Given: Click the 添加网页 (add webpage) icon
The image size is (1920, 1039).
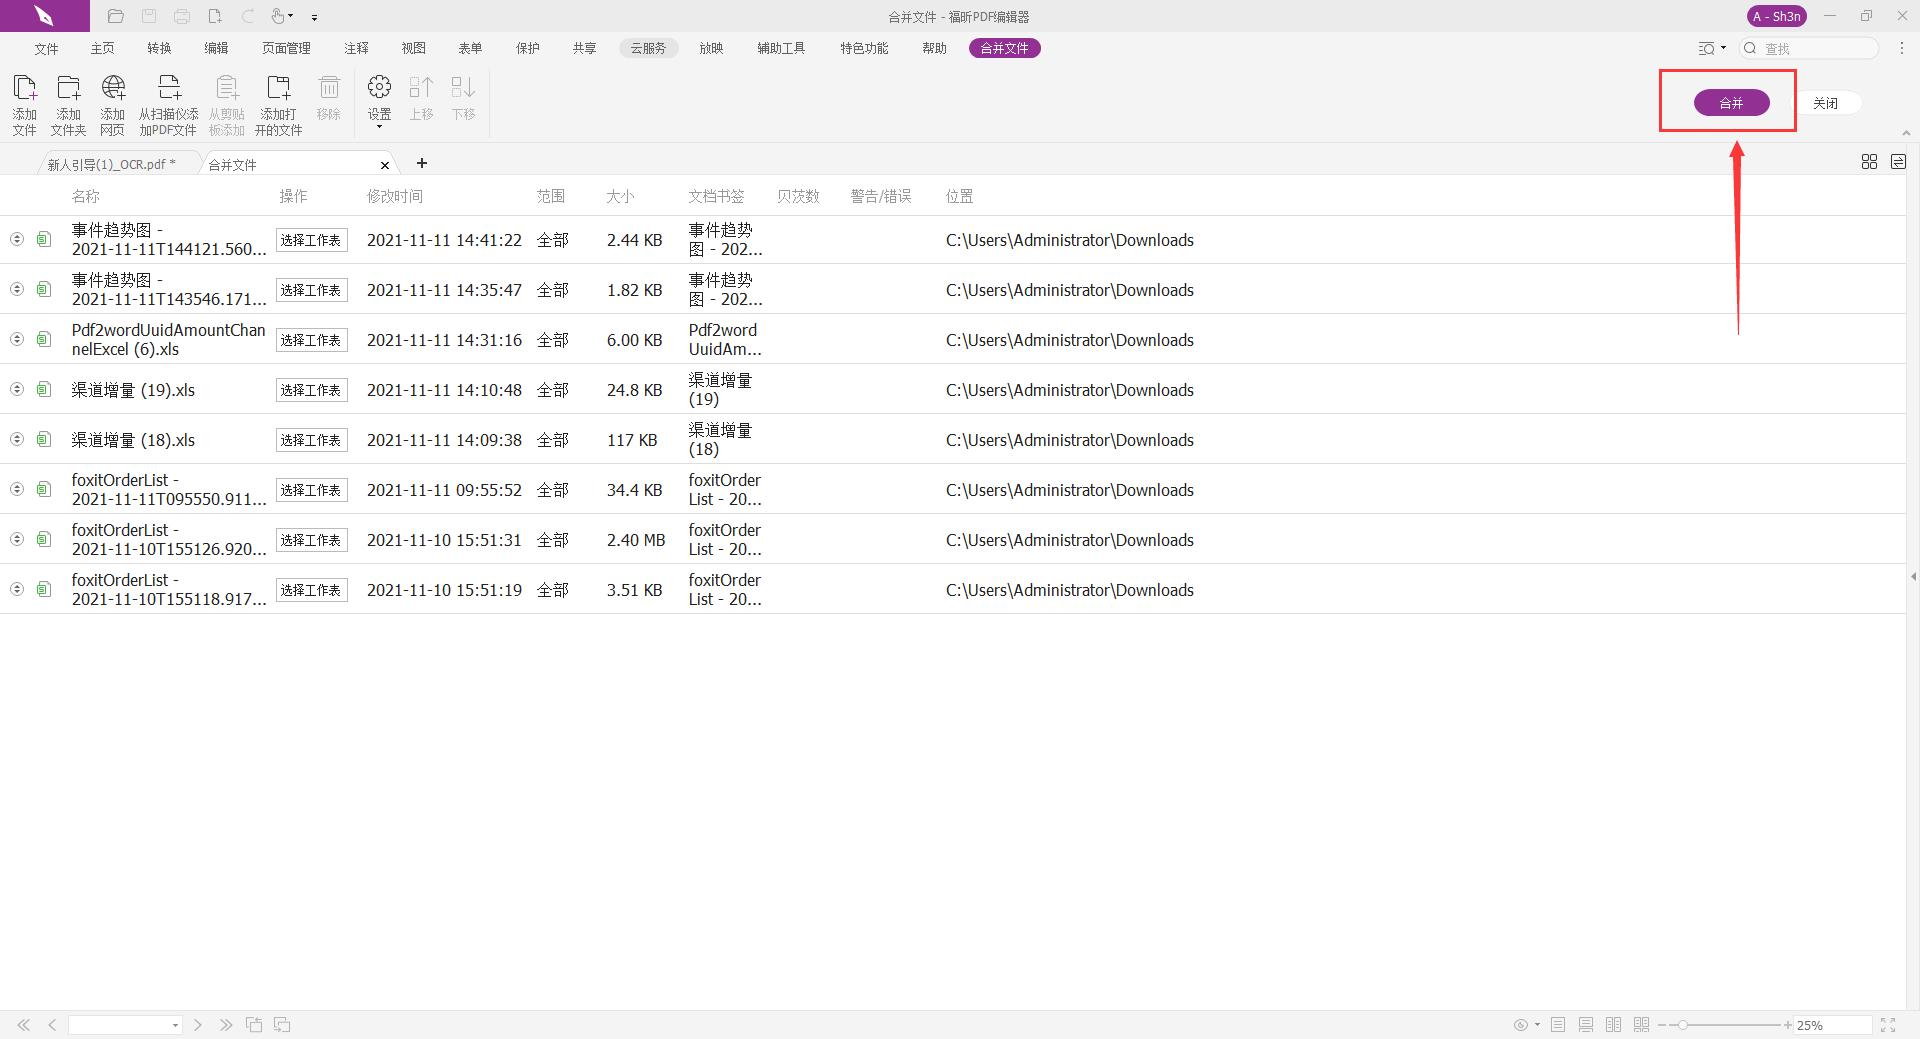Looking at the screenshot, I should pyautogui.click(x=113, y=89).
